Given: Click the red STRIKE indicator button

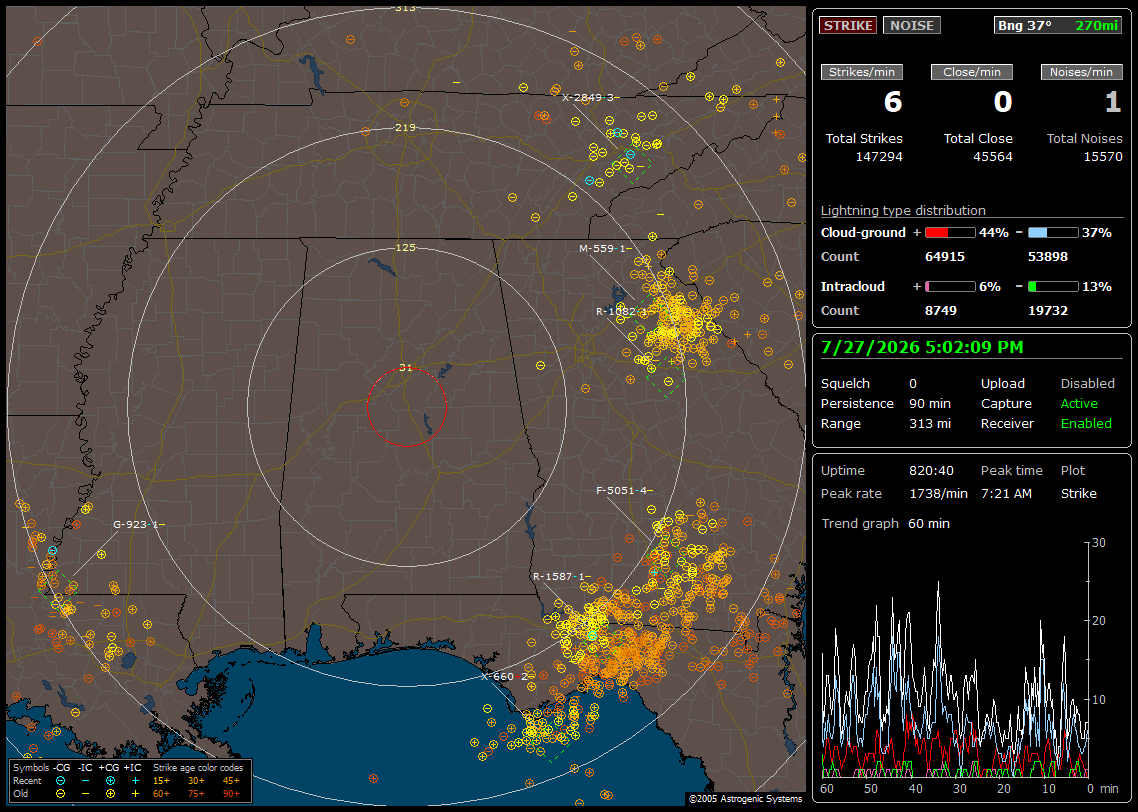Looking at the screenshot, I should [x=848, y=25].
